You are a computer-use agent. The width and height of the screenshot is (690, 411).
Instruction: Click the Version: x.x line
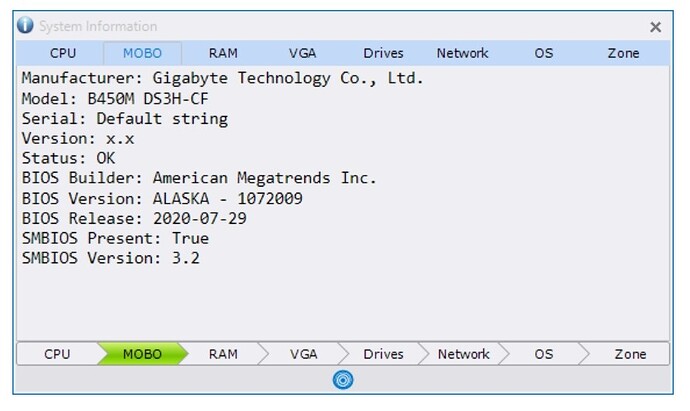(78, 139)
